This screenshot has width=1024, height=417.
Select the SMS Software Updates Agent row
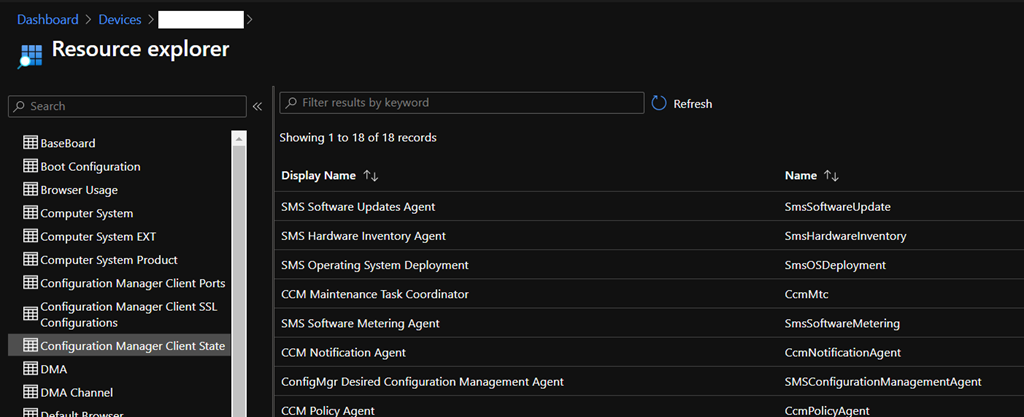(x=358, y=207)
